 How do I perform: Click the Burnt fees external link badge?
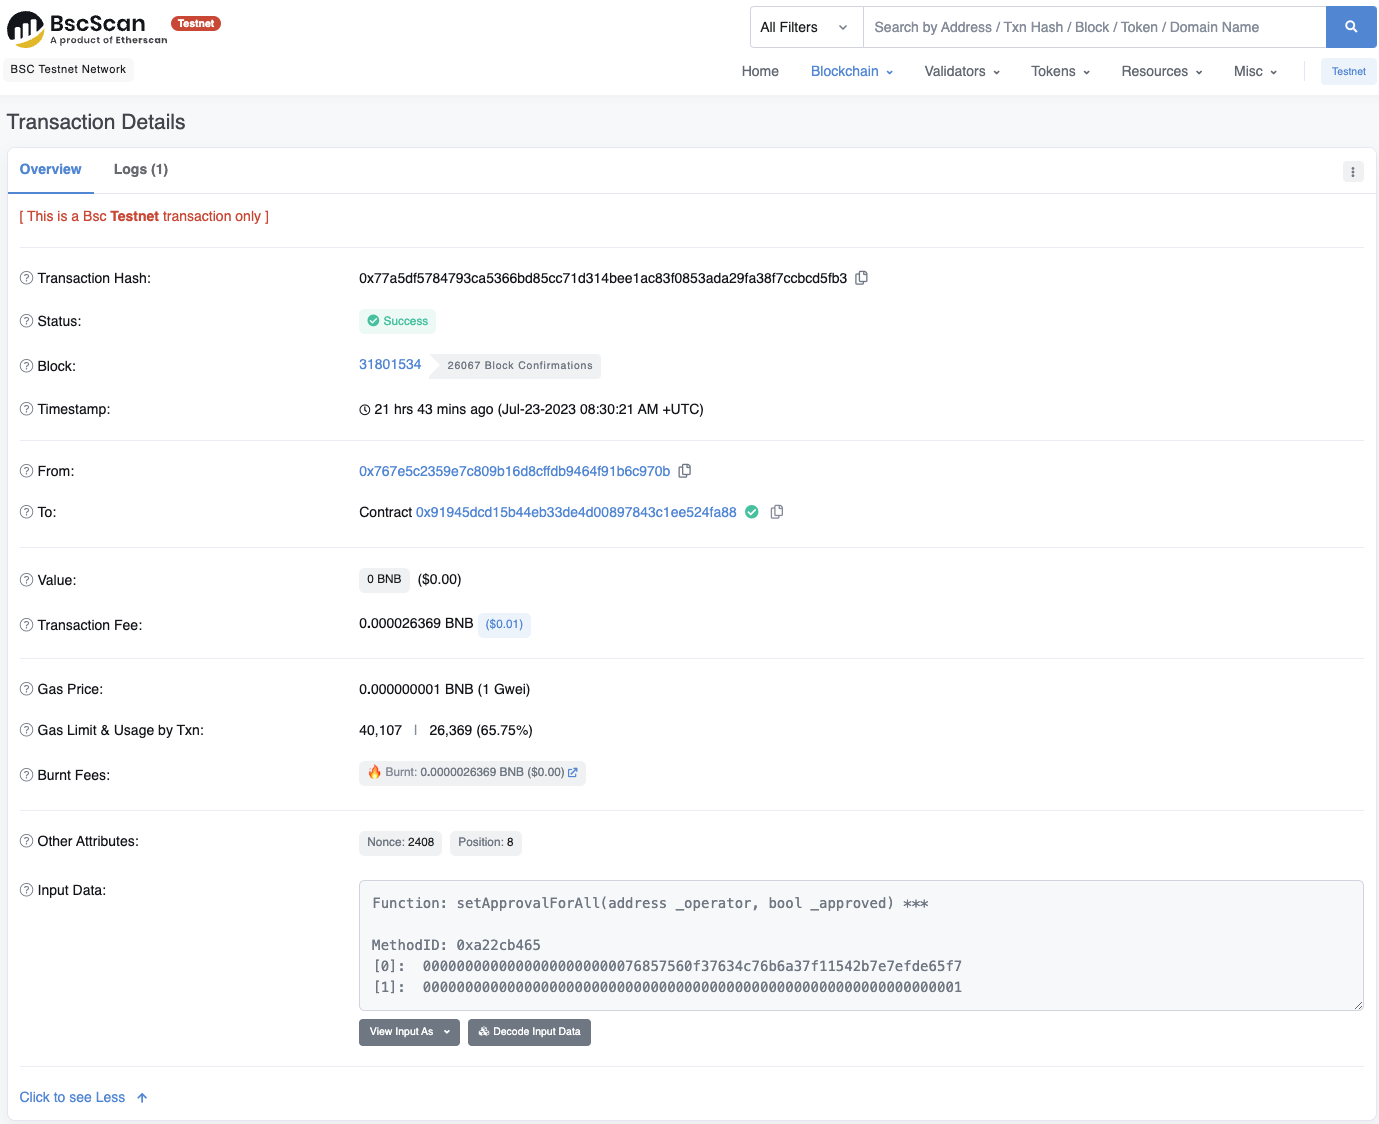(472, 773)
